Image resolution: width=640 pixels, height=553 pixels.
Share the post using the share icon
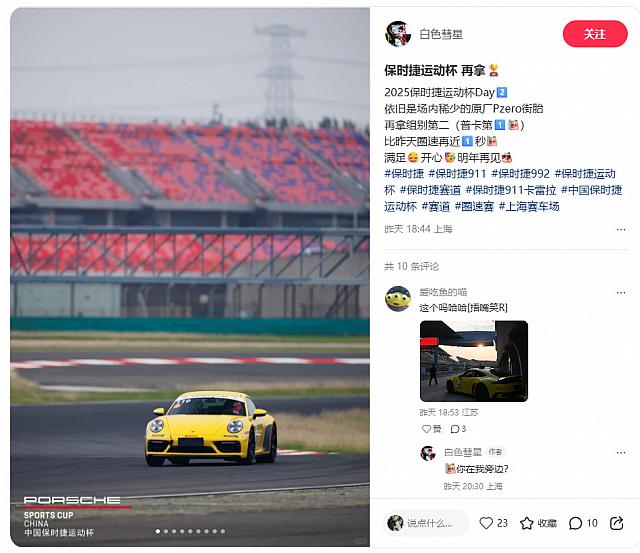(616, 523)
